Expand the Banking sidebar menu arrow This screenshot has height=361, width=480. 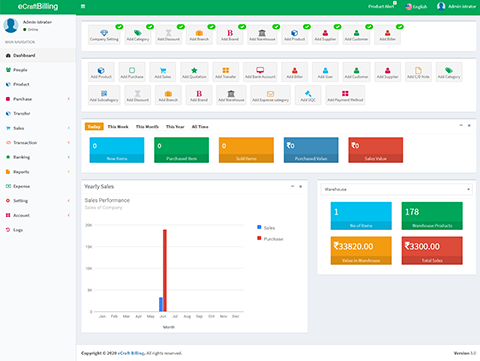tap(69, 157)
